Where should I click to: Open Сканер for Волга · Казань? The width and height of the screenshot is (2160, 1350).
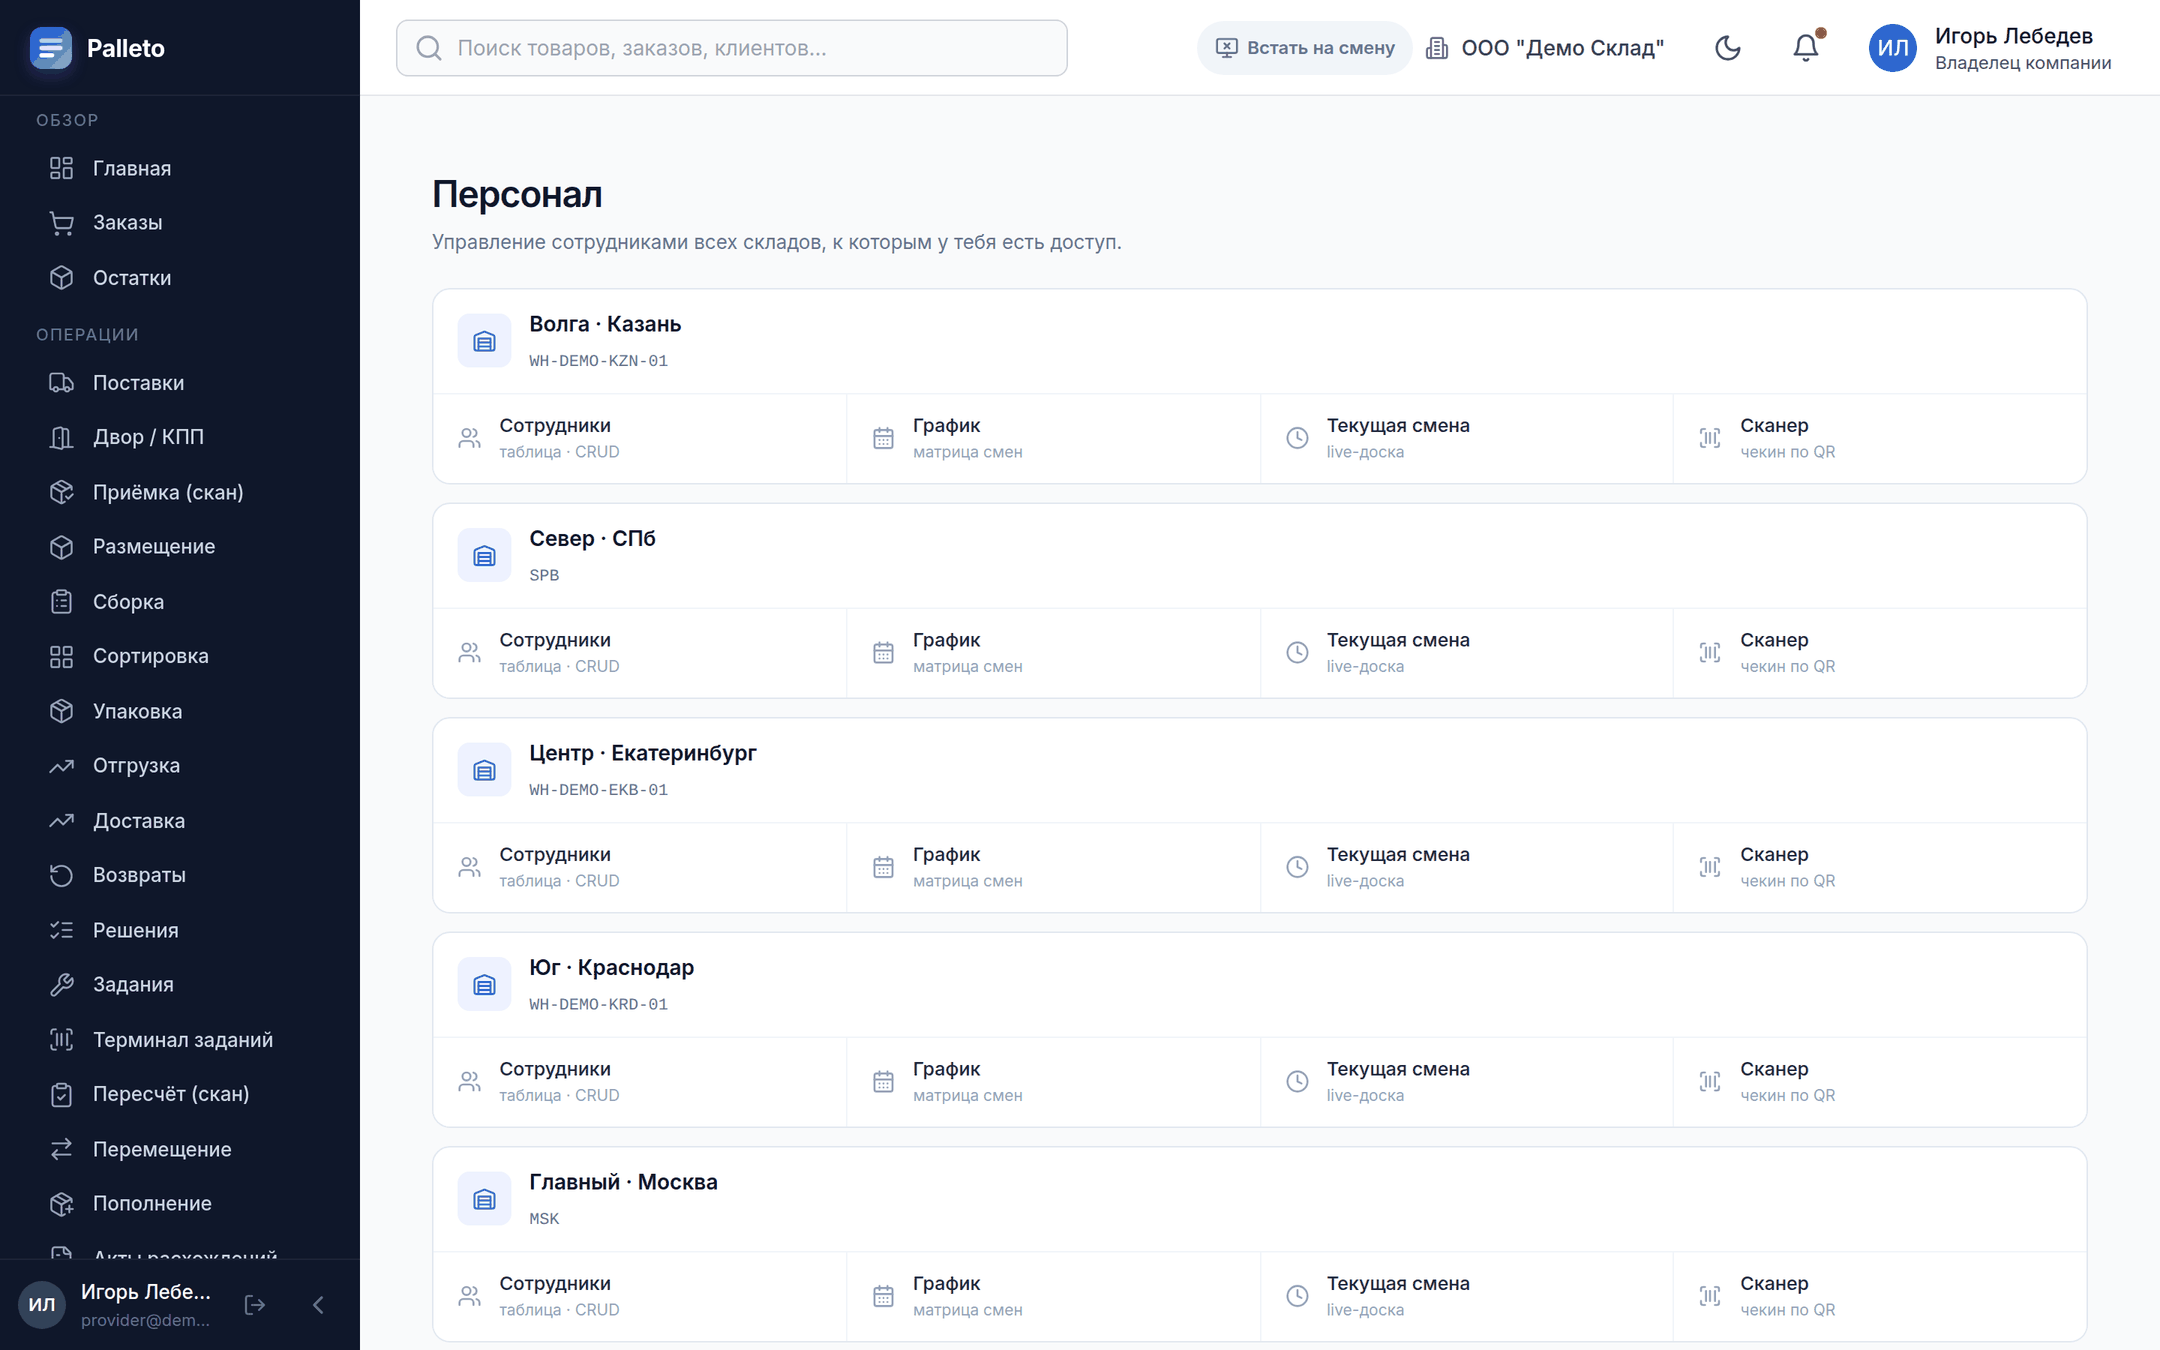[1880, 438]
